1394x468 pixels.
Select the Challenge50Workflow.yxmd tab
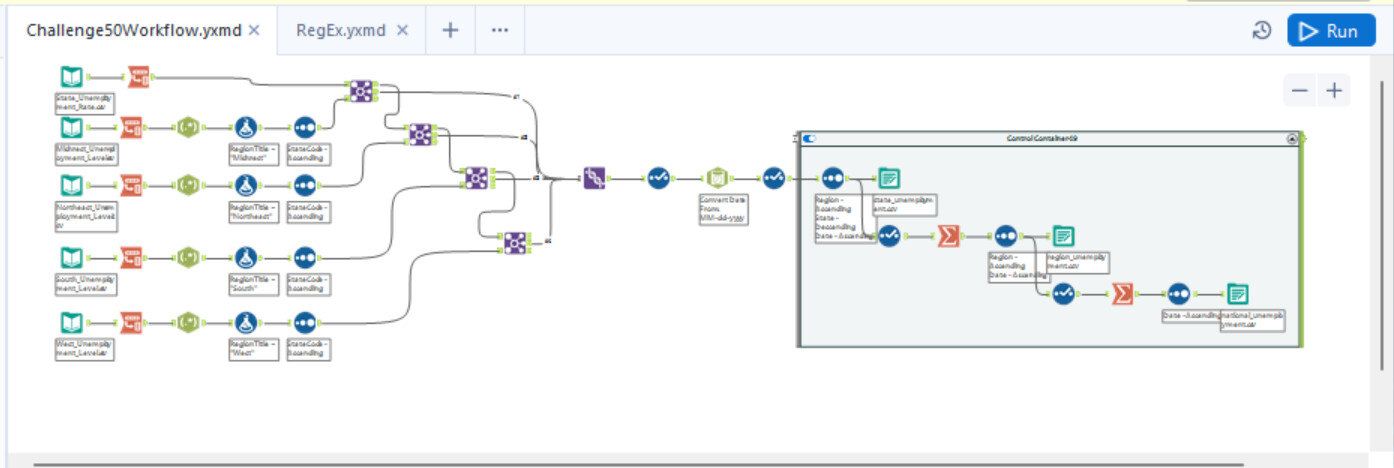tap(133, 30)
